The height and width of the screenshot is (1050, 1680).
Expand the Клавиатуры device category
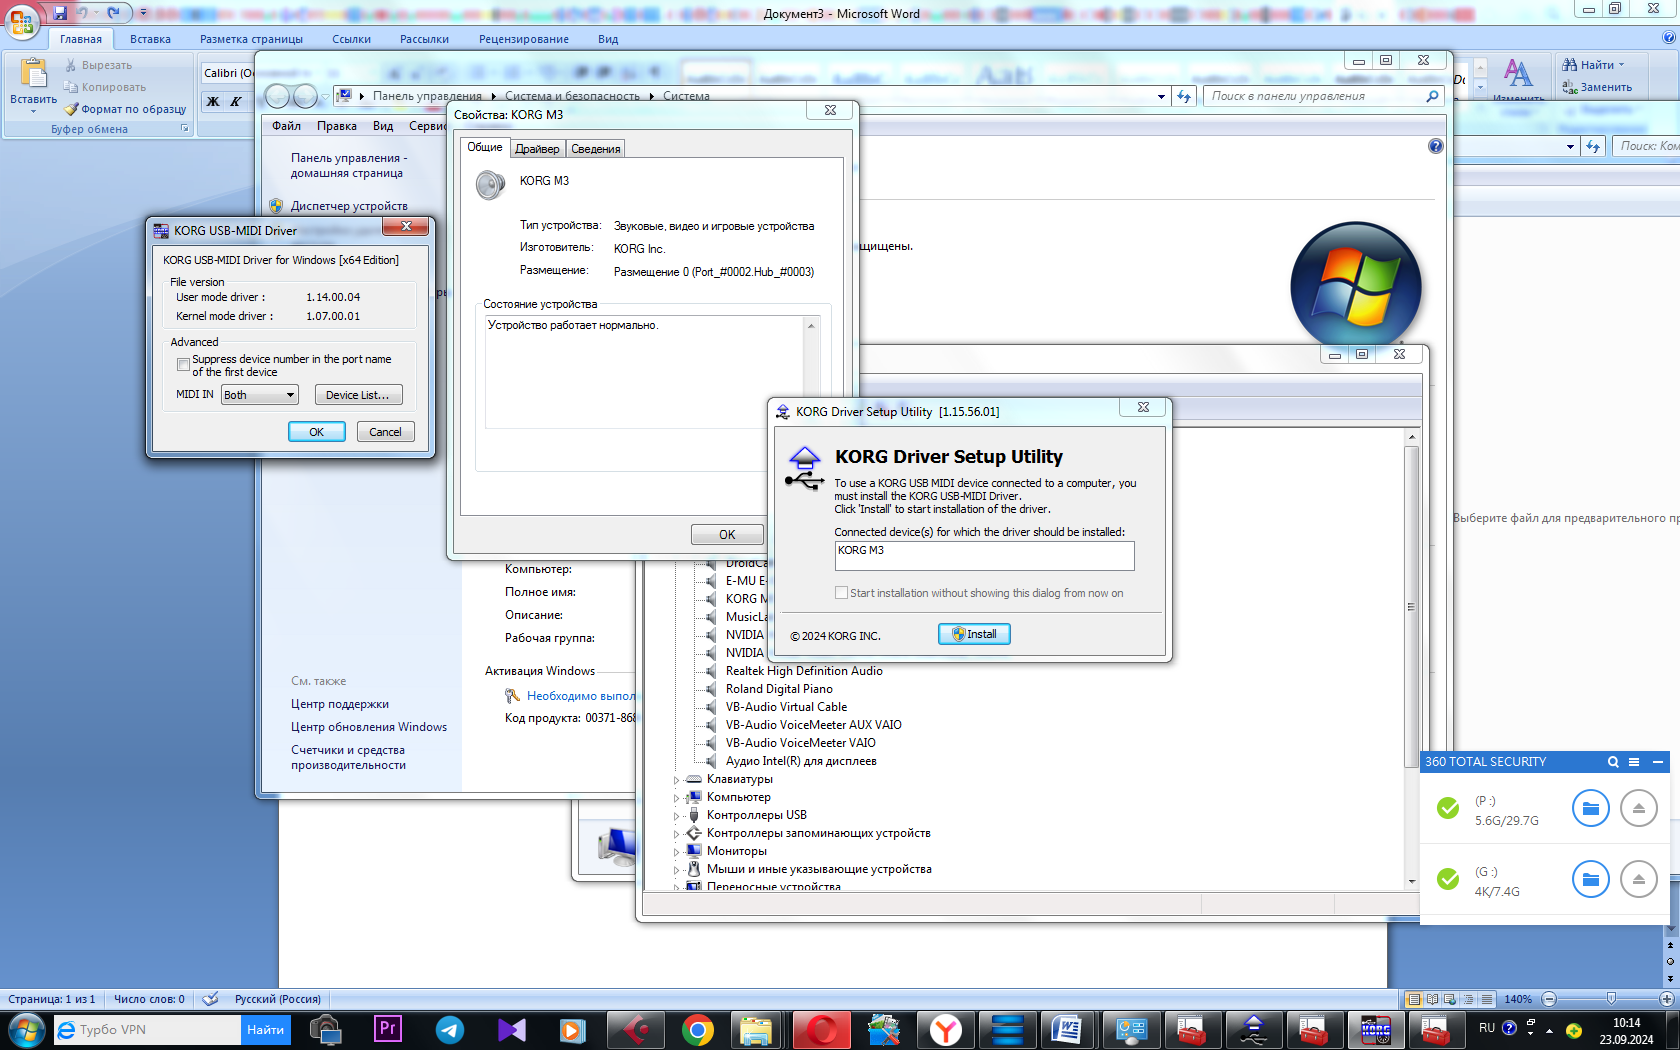coord(677,780)
